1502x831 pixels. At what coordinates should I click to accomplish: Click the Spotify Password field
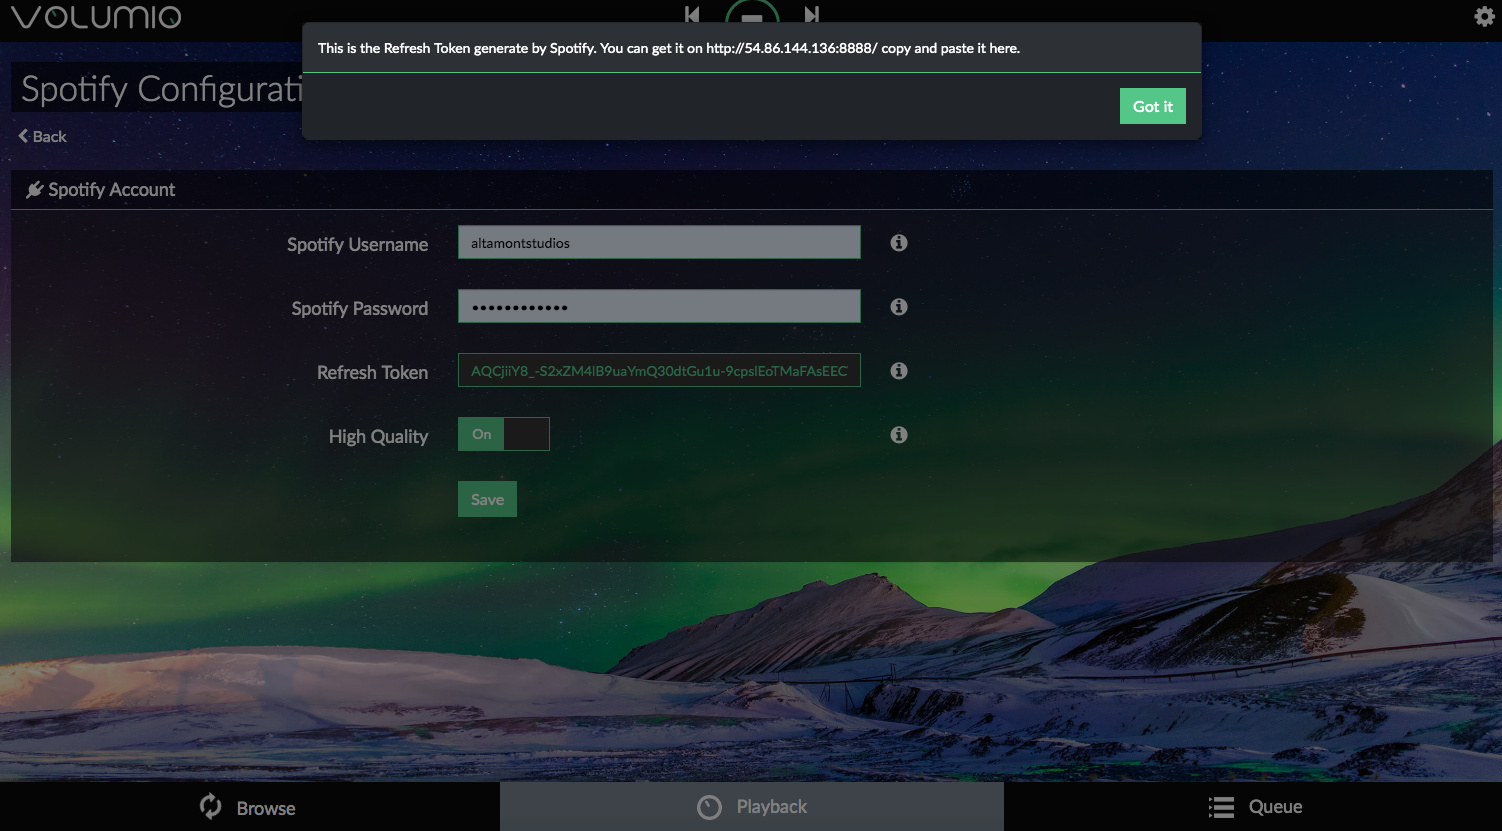(659, 306)
